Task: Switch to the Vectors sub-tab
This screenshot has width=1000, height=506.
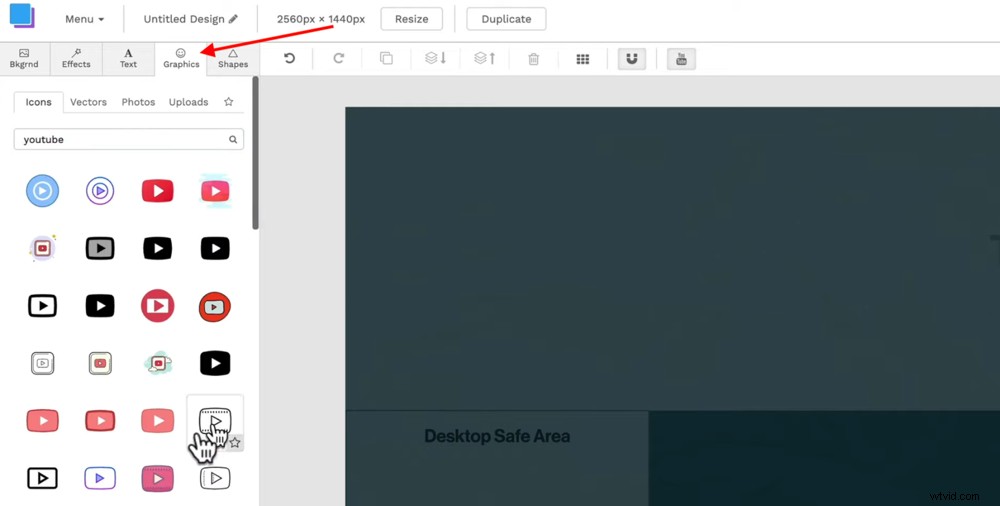Action: click(x=88, y=102)
